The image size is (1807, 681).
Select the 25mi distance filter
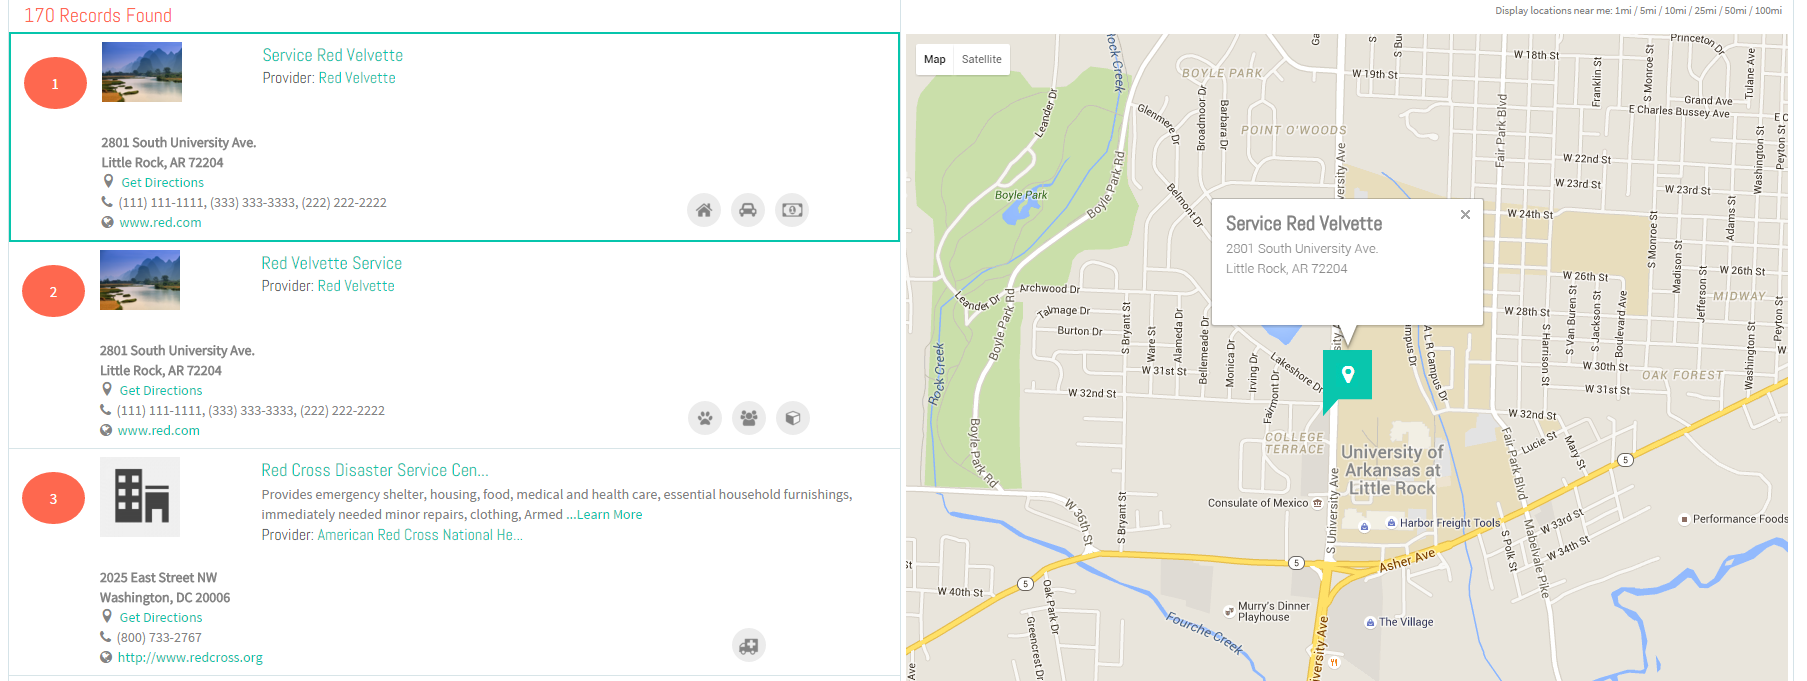1705,11
